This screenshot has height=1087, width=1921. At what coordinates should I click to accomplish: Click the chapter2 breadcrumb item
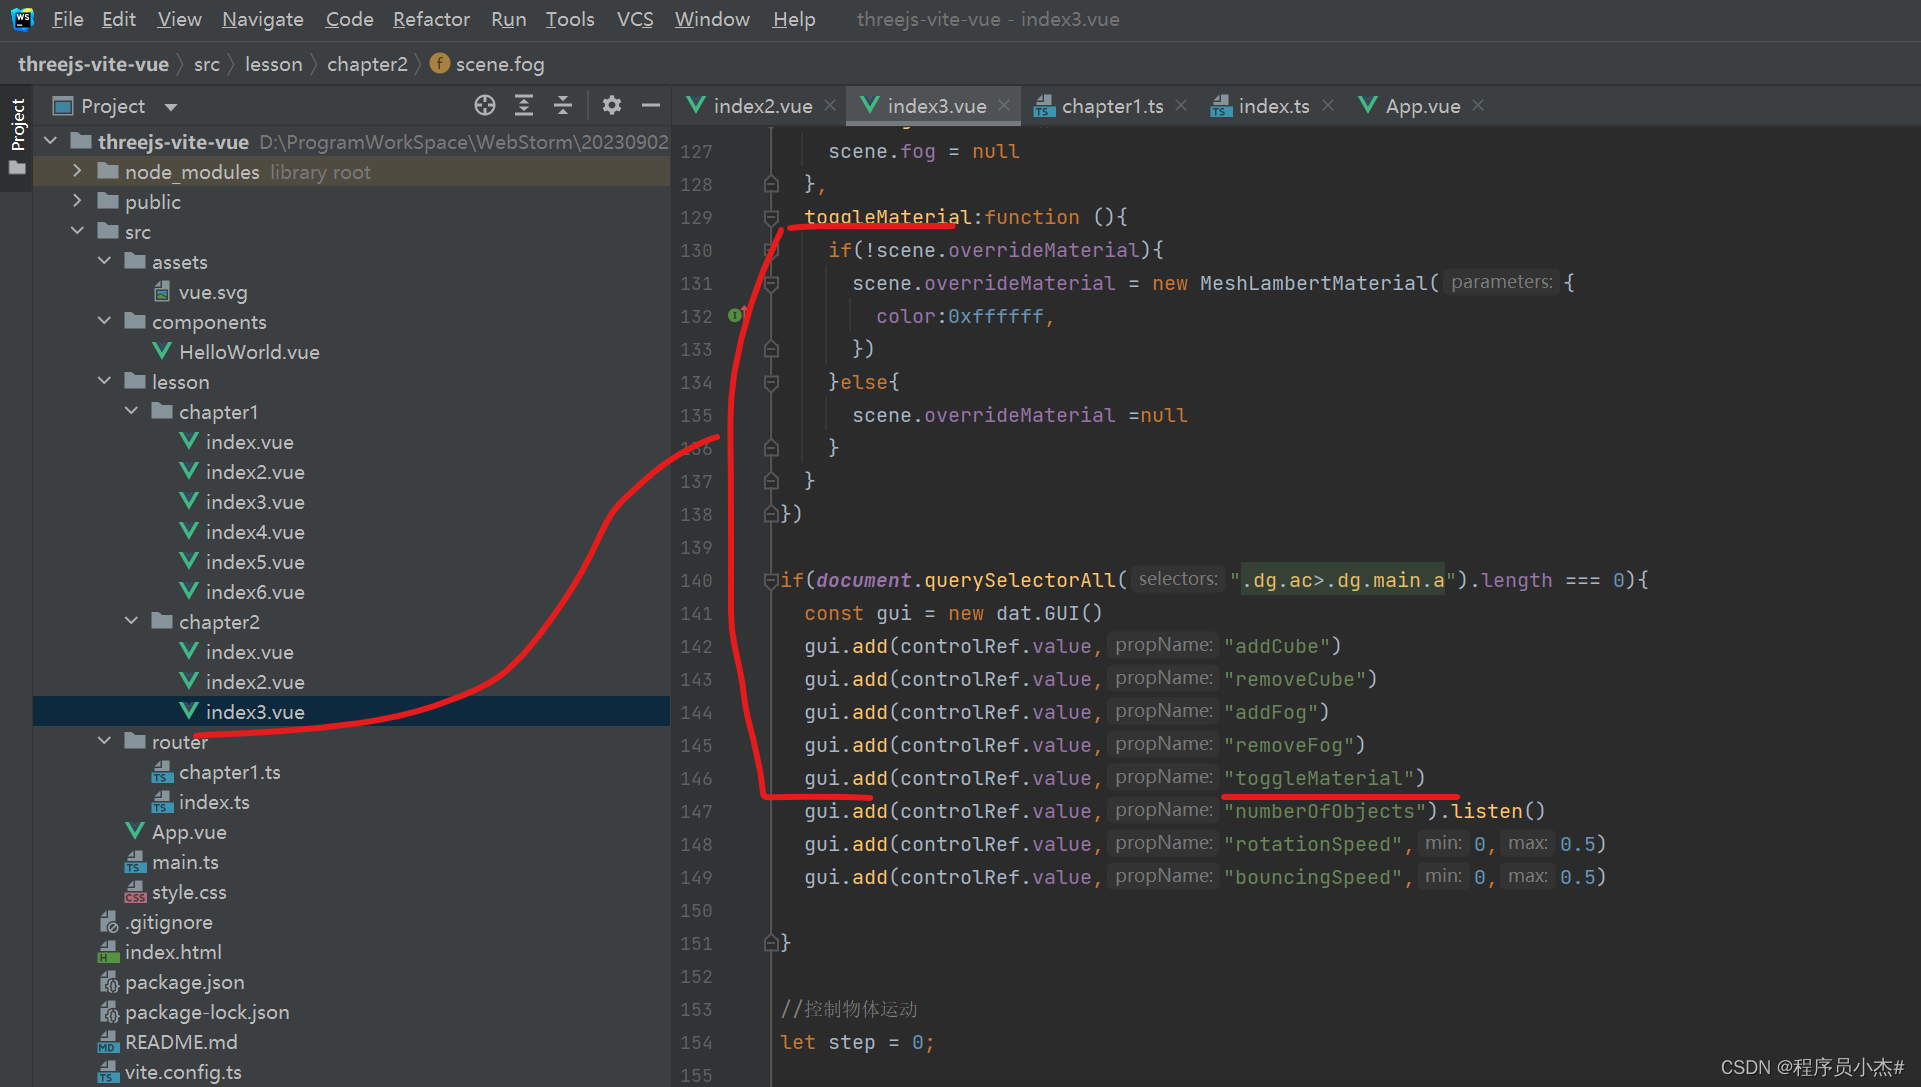point(367,64)
